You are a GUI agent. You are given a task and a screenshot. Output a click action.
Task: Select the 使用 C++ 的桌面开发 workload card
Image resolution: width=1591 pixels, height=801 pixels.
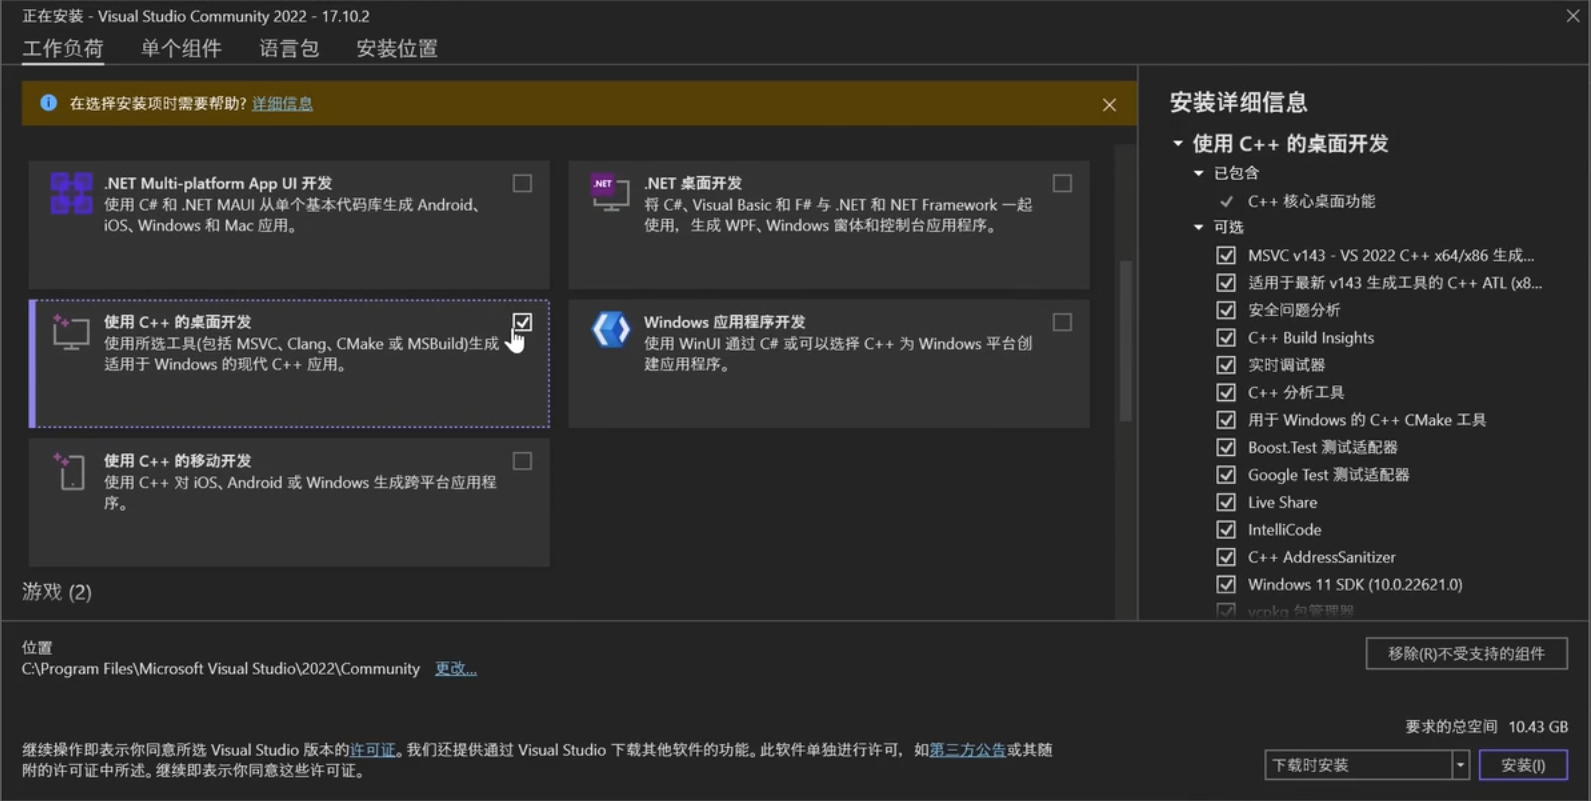click(x=289, y=364)
